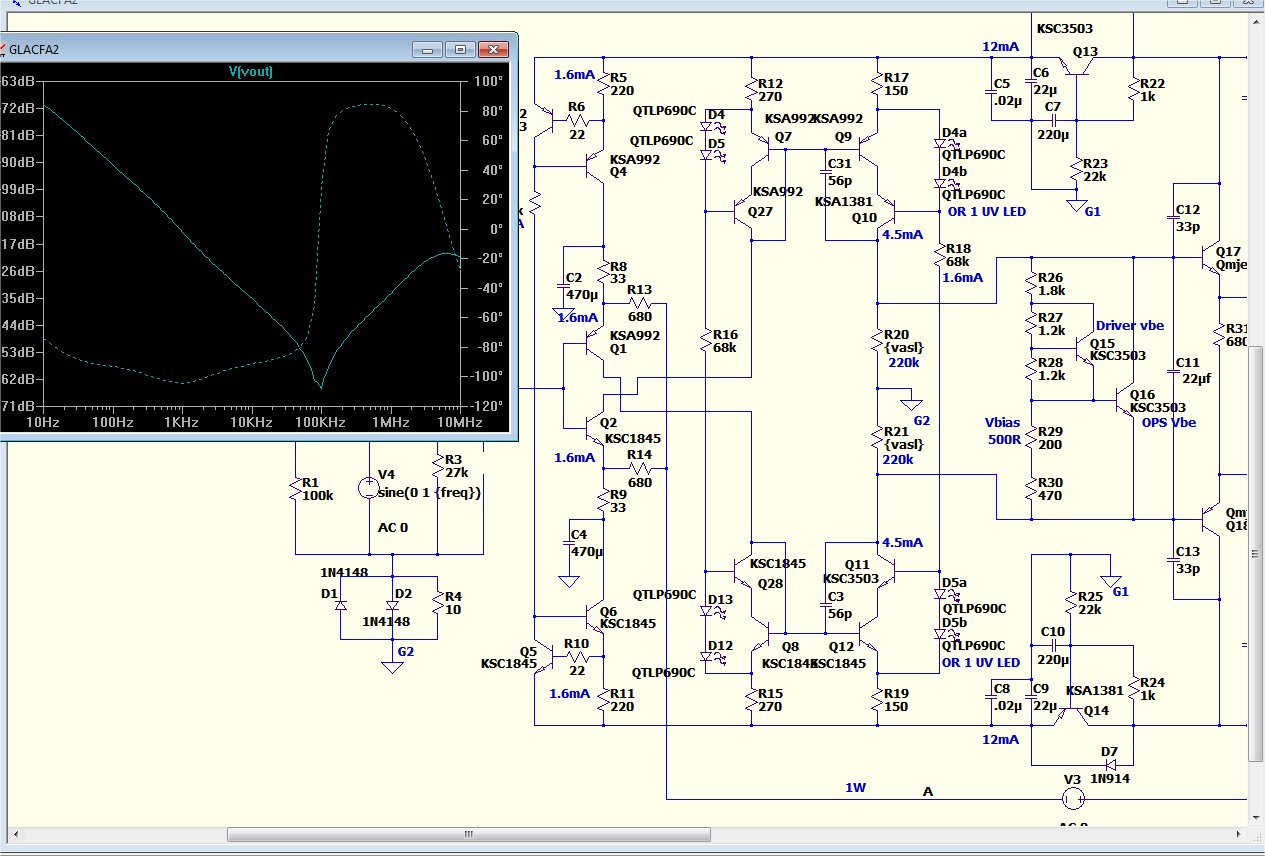Select resistor R23 22k label
This screenshot has height=857, width=1265.
pyautogui.click(x=1094, y=171)
